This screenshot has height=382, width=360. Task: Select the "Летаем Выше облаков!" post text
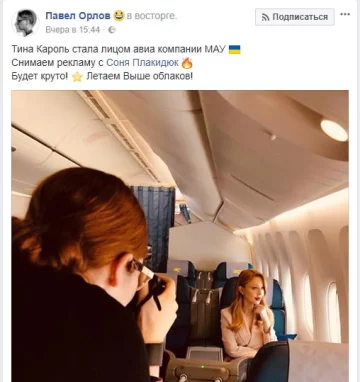click(139, 76)
